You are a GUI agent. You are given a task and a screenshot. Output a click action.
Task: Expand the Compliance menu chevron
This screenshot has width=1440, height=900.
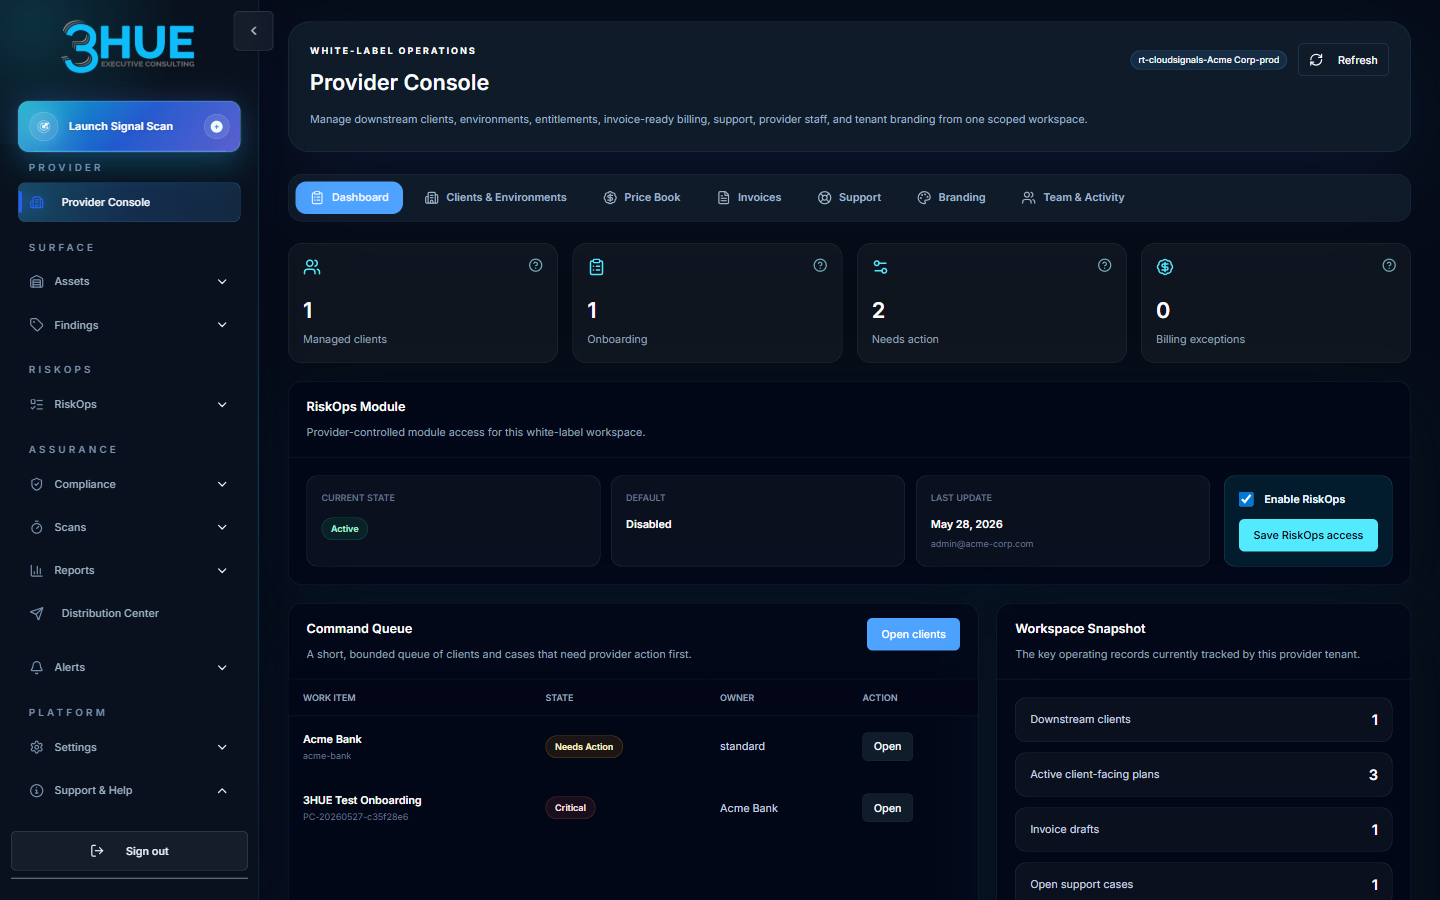pyautogui.click(x=222, y=485)
